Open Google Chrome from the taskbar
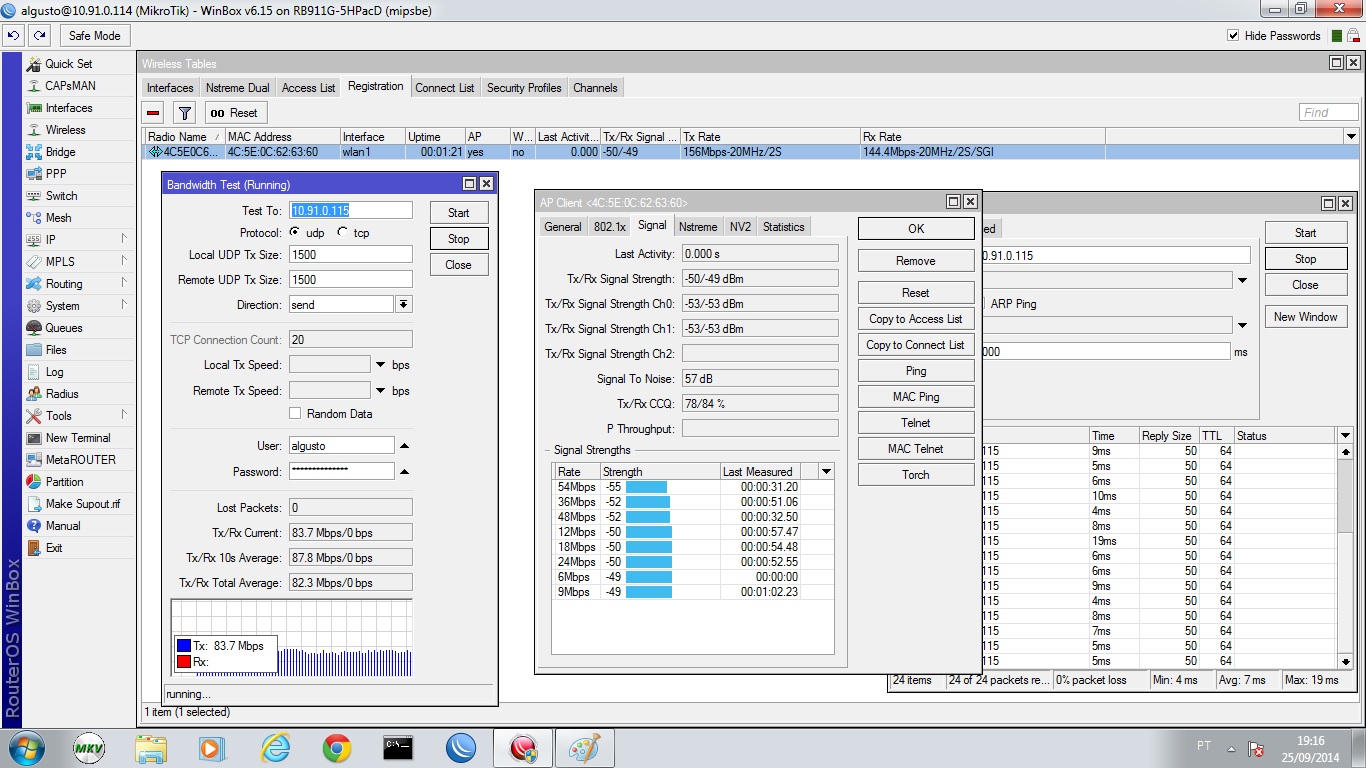This screenshot has height=768, width=1366. 337,748
